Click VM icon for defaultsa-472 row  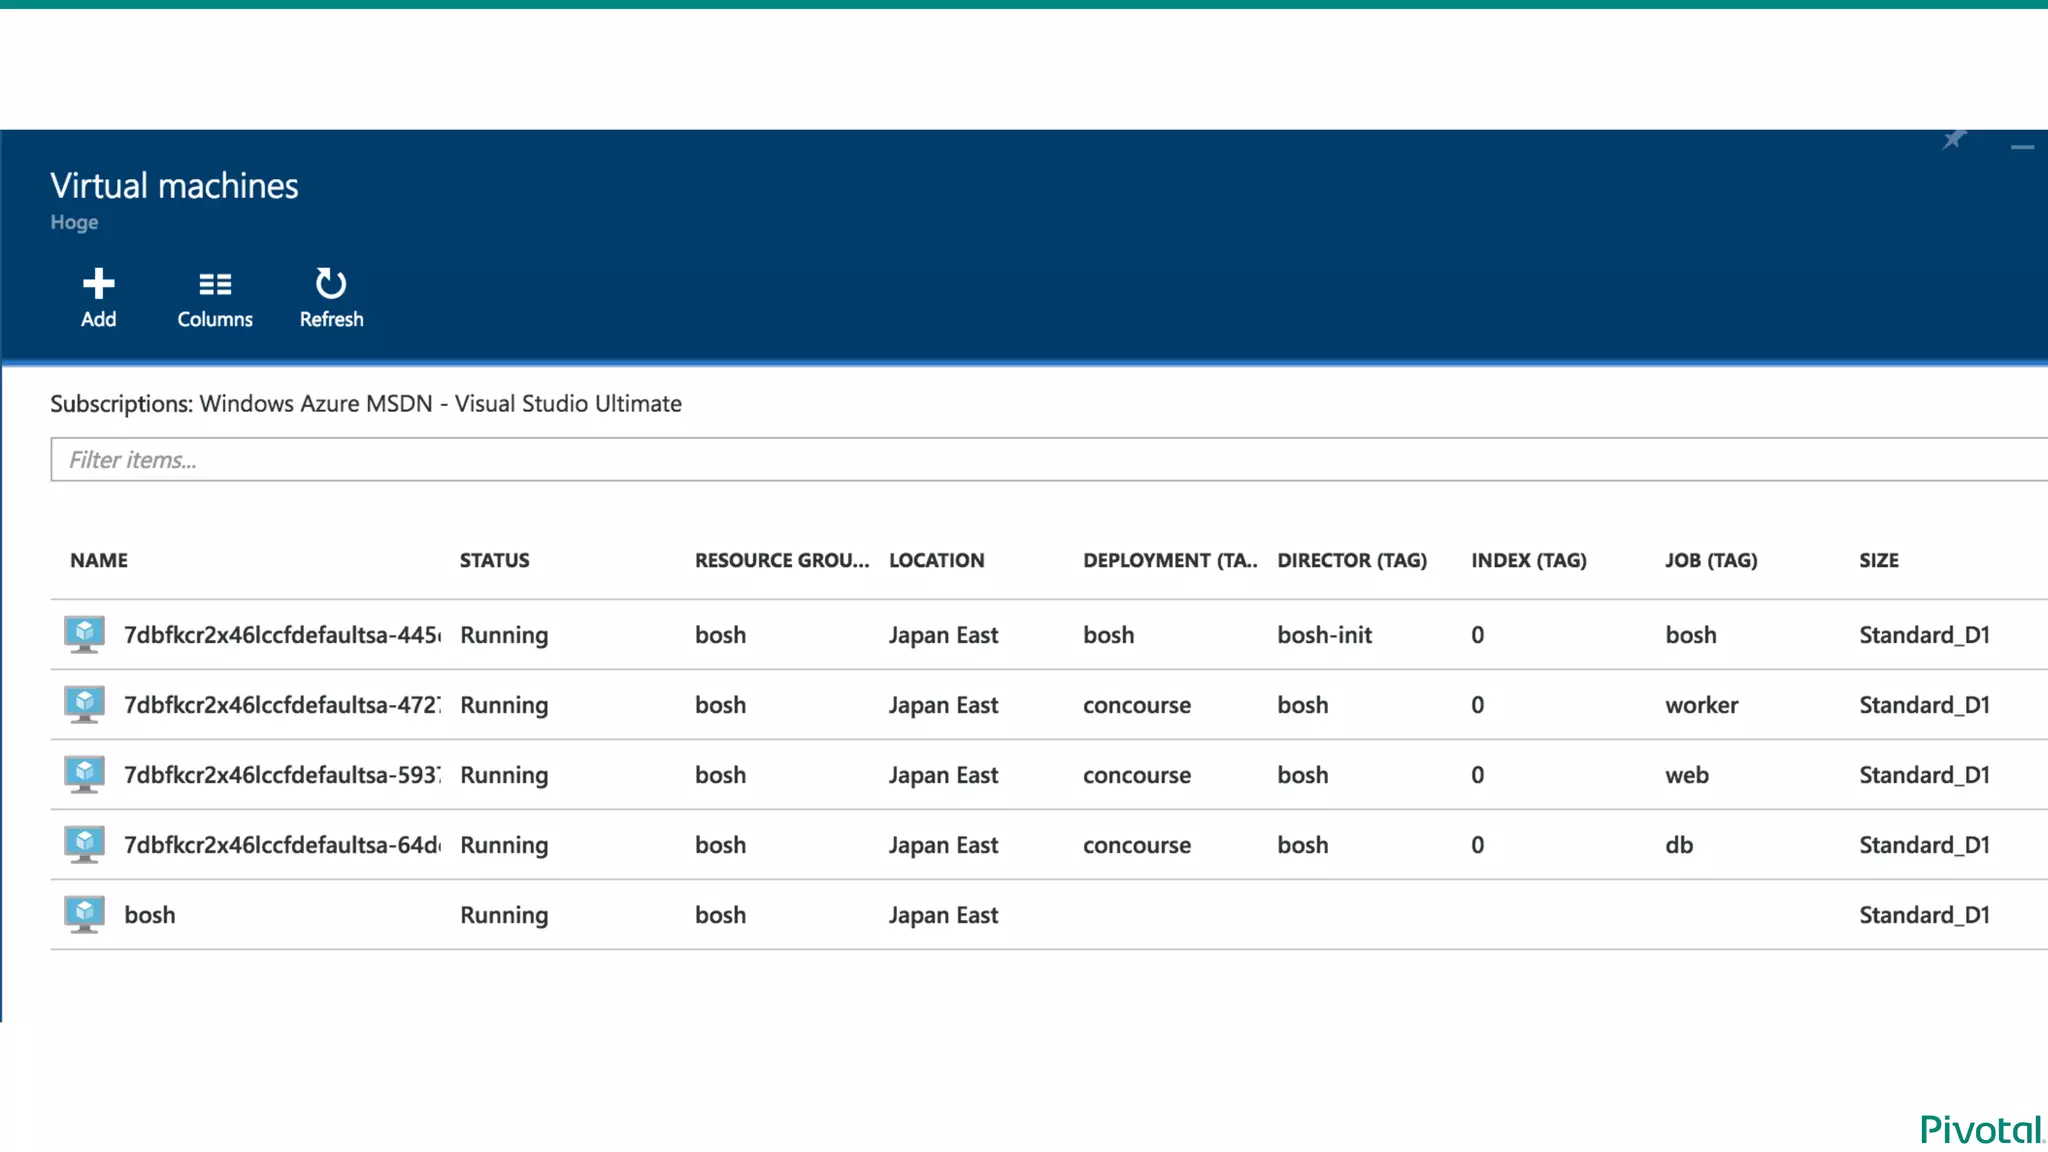coord(85,704)
